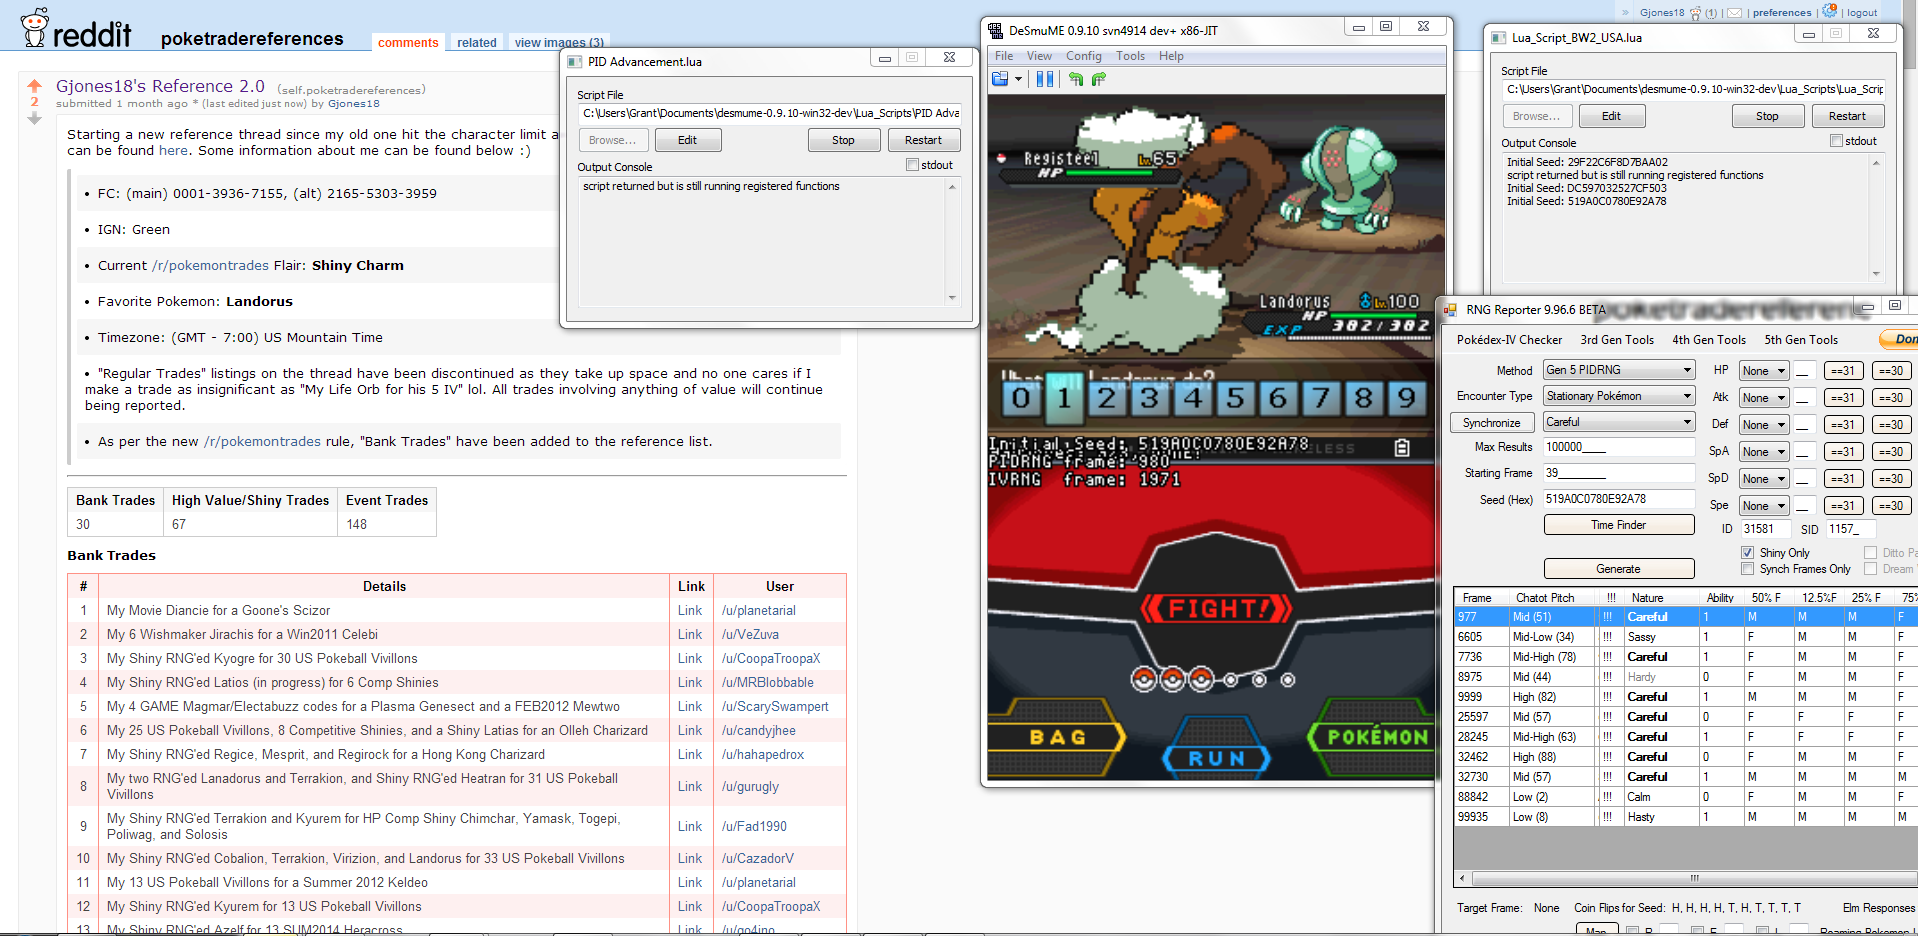Toggle stdout in PID Advancement window

click(x=912, y=165)
